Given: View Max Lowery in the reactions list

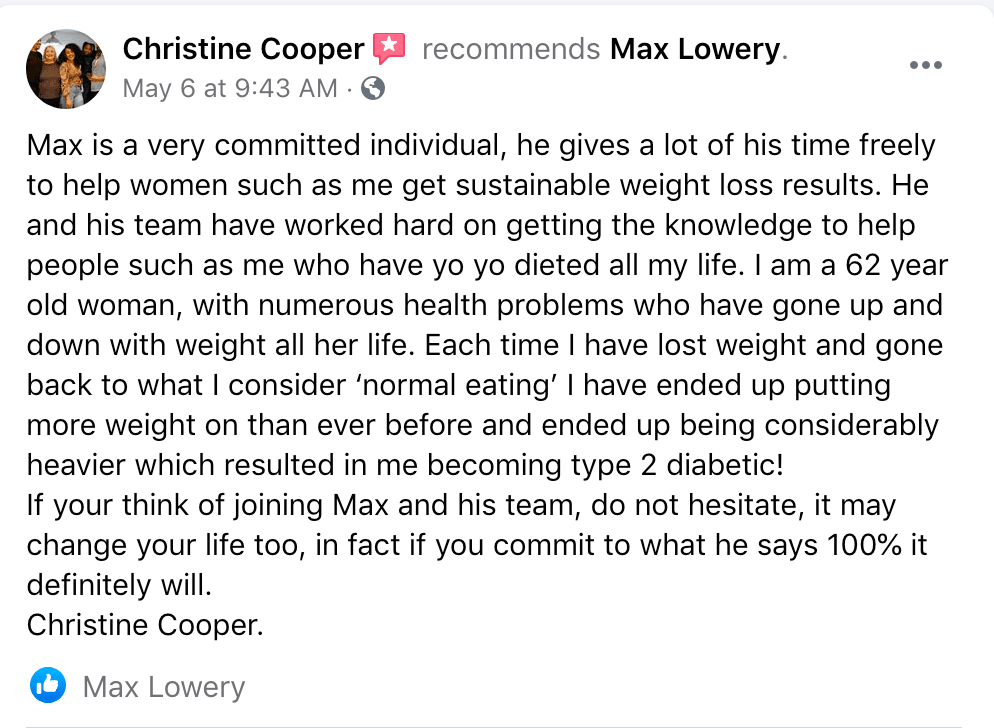Looking at the screenshot, I should click(164, 687).
